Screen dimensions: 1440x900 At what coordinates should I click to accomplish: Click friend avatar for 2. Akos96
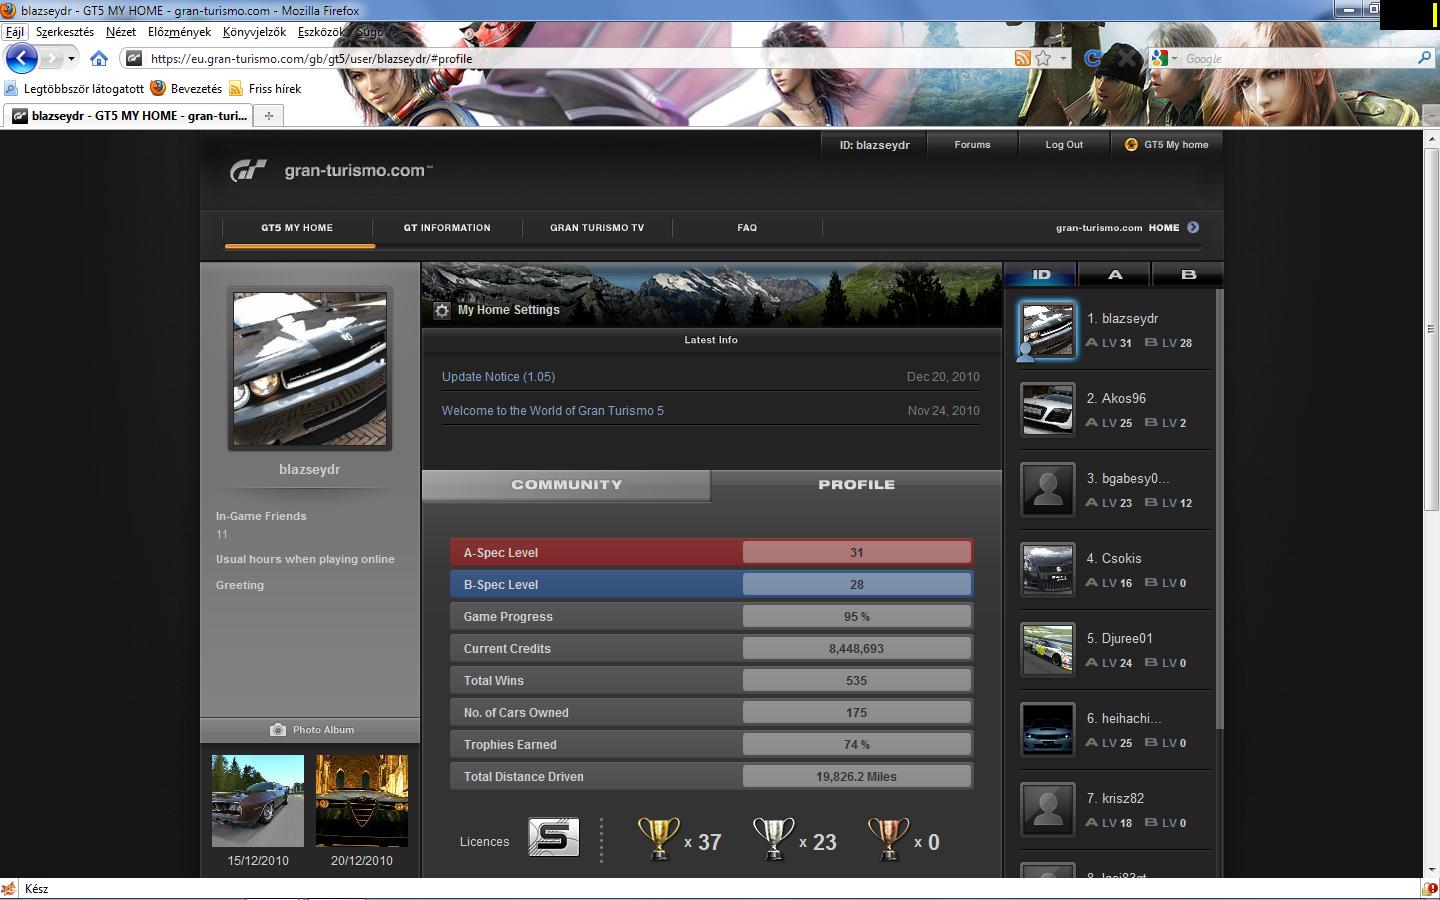[x=1047, y=410]
